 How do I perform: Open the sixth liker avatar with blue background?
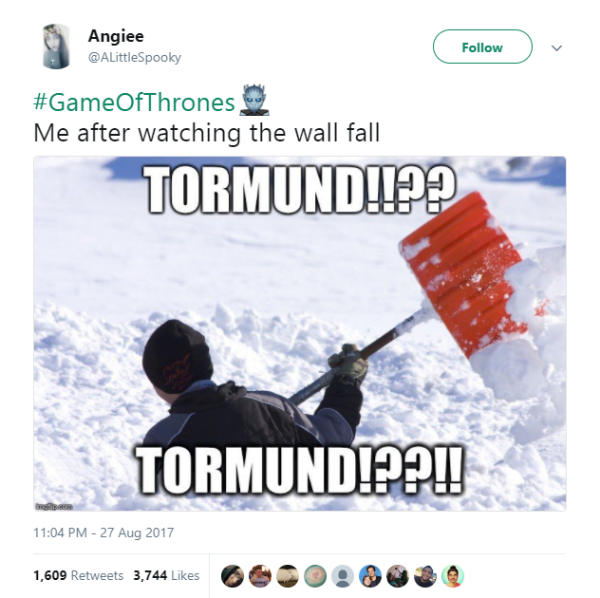pyautogui.click(x=370, y=576)
